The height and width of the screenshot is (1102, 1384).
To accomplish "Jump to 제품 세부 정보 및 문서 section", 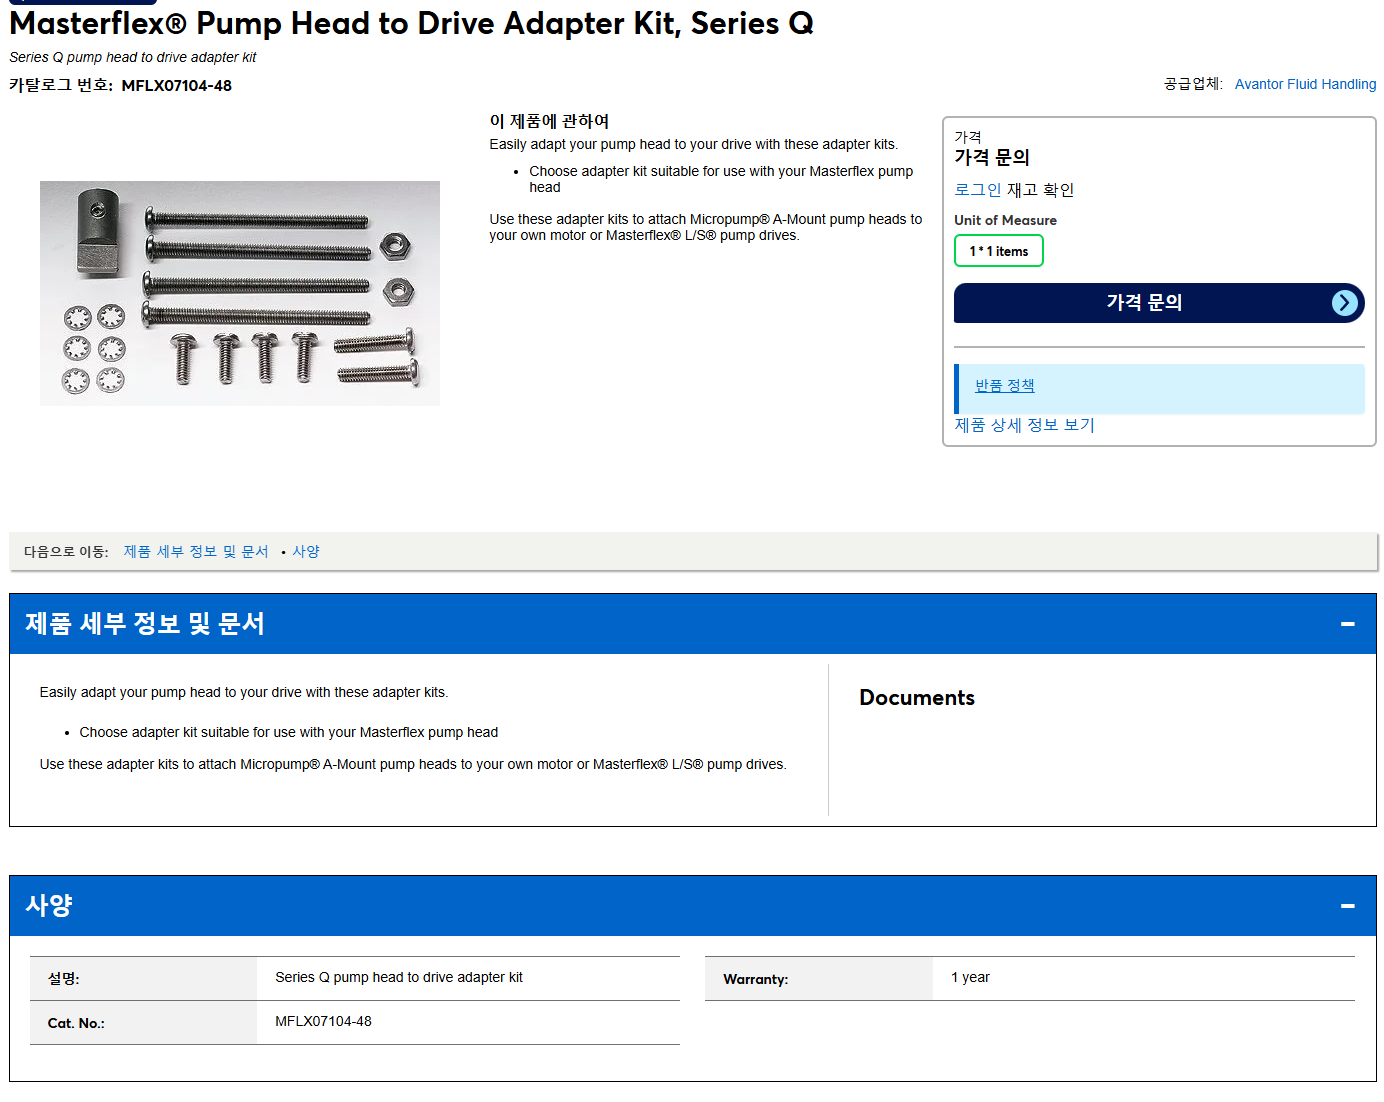I will [196, 552].
